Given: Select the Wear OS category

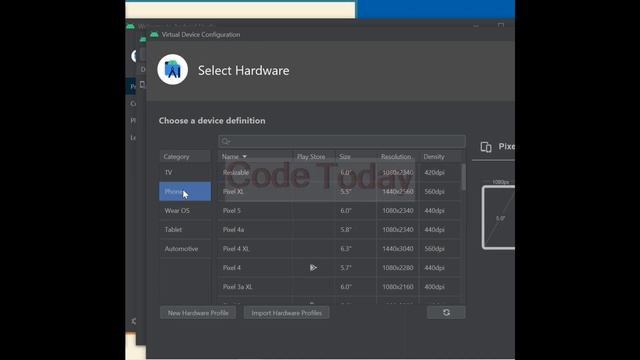Looking at the screenshot, I should 185,211.
